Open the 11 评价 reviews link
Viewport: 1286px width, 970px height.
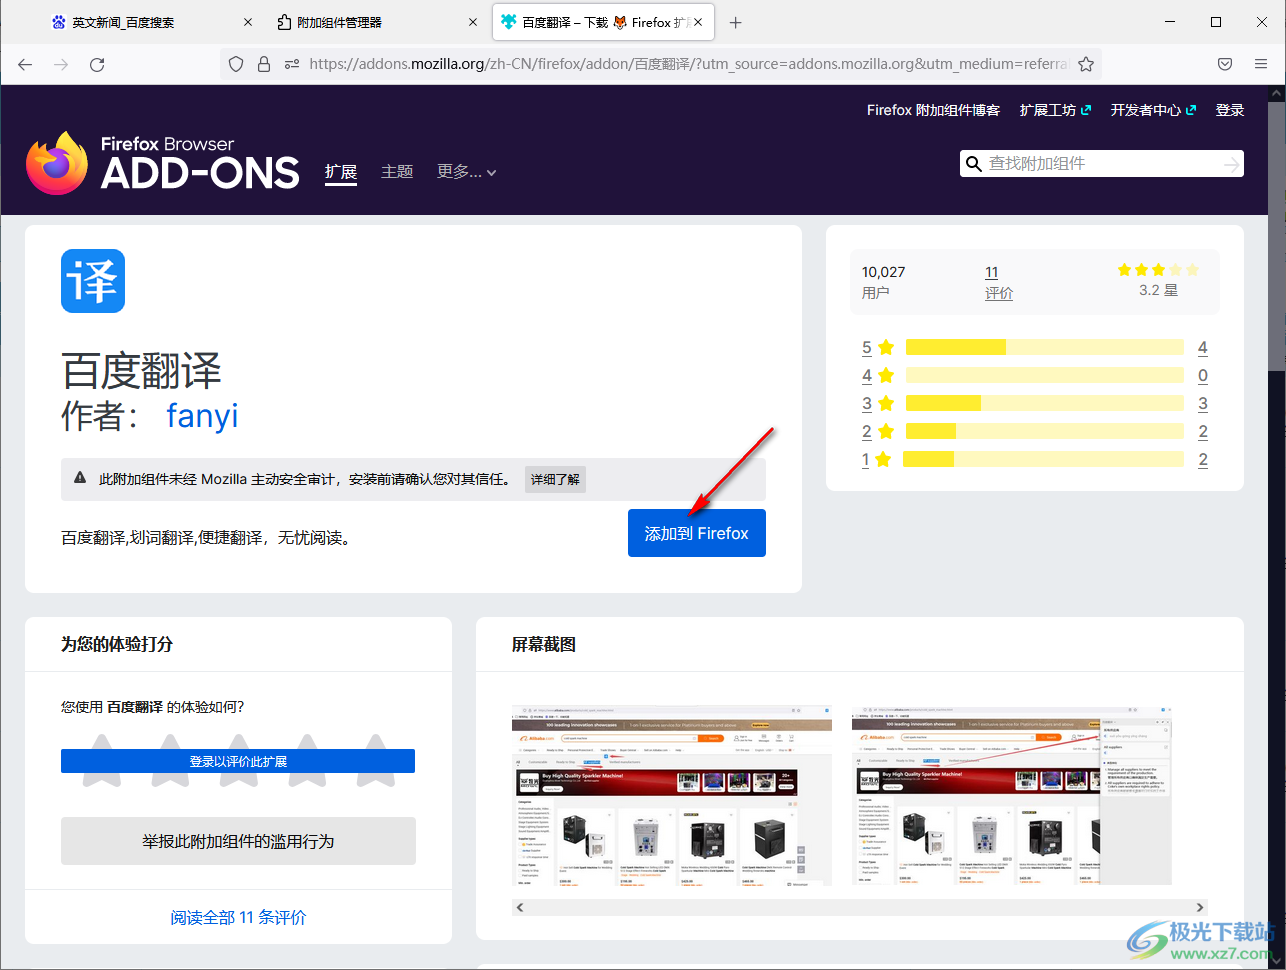click(x=998, y=282)
